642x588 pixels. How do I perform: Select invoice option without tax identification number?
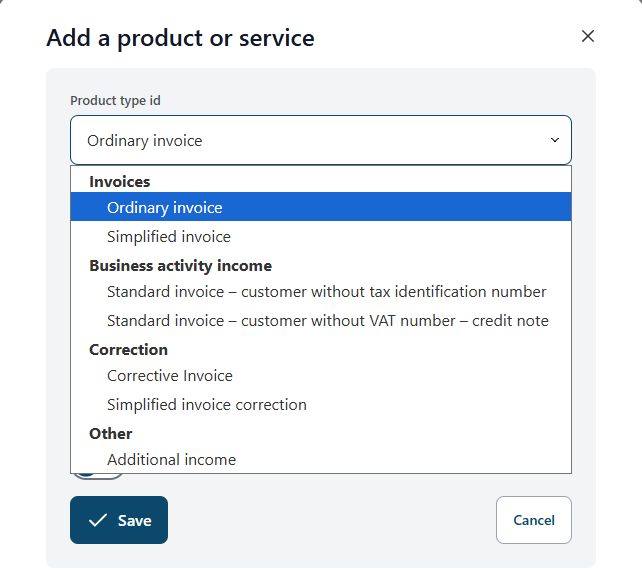tap(326, 292)
